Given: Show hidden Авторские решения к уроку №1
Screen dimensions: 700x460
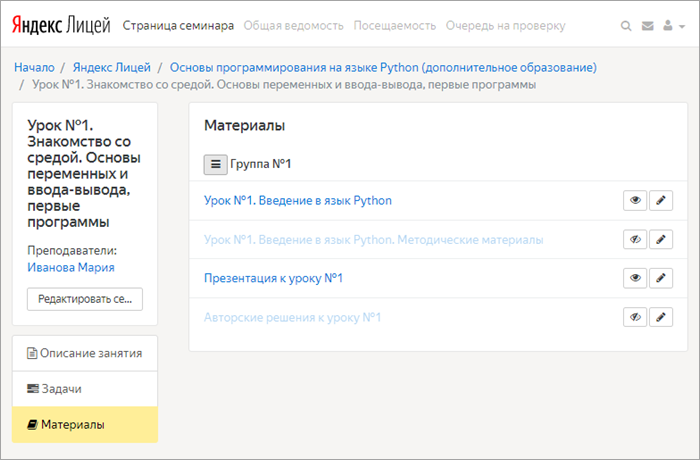Looking at the screenshot, I should pyautogui.click(x=635, y=317).
